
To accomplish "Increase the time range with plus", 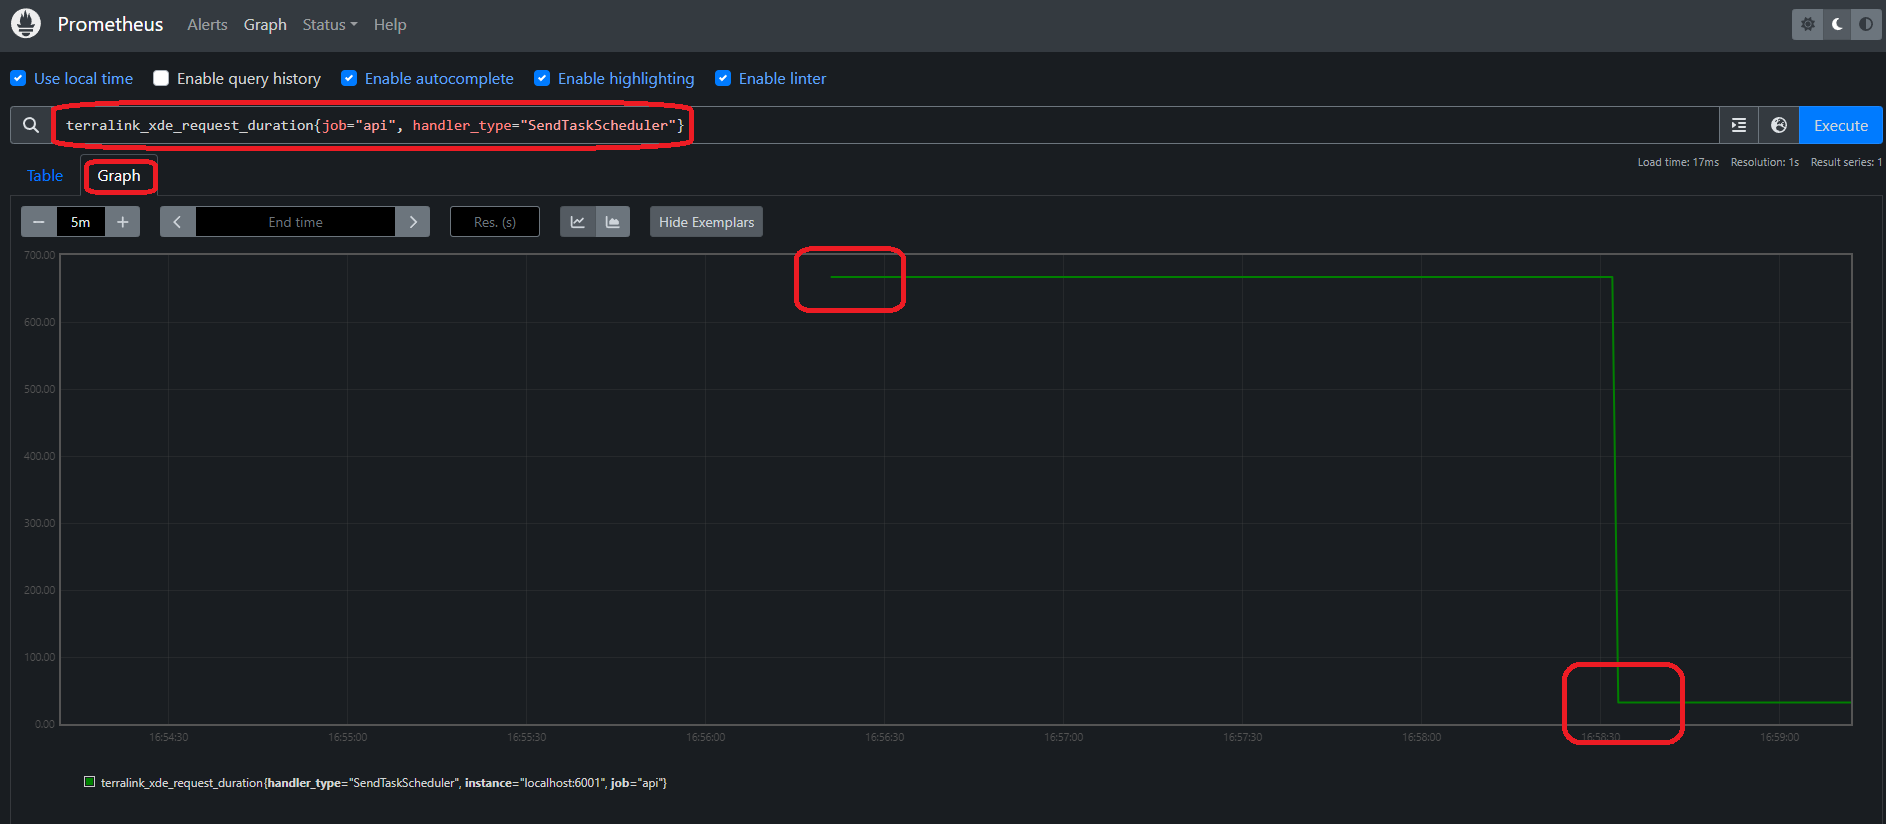I will tap(123, 222).
